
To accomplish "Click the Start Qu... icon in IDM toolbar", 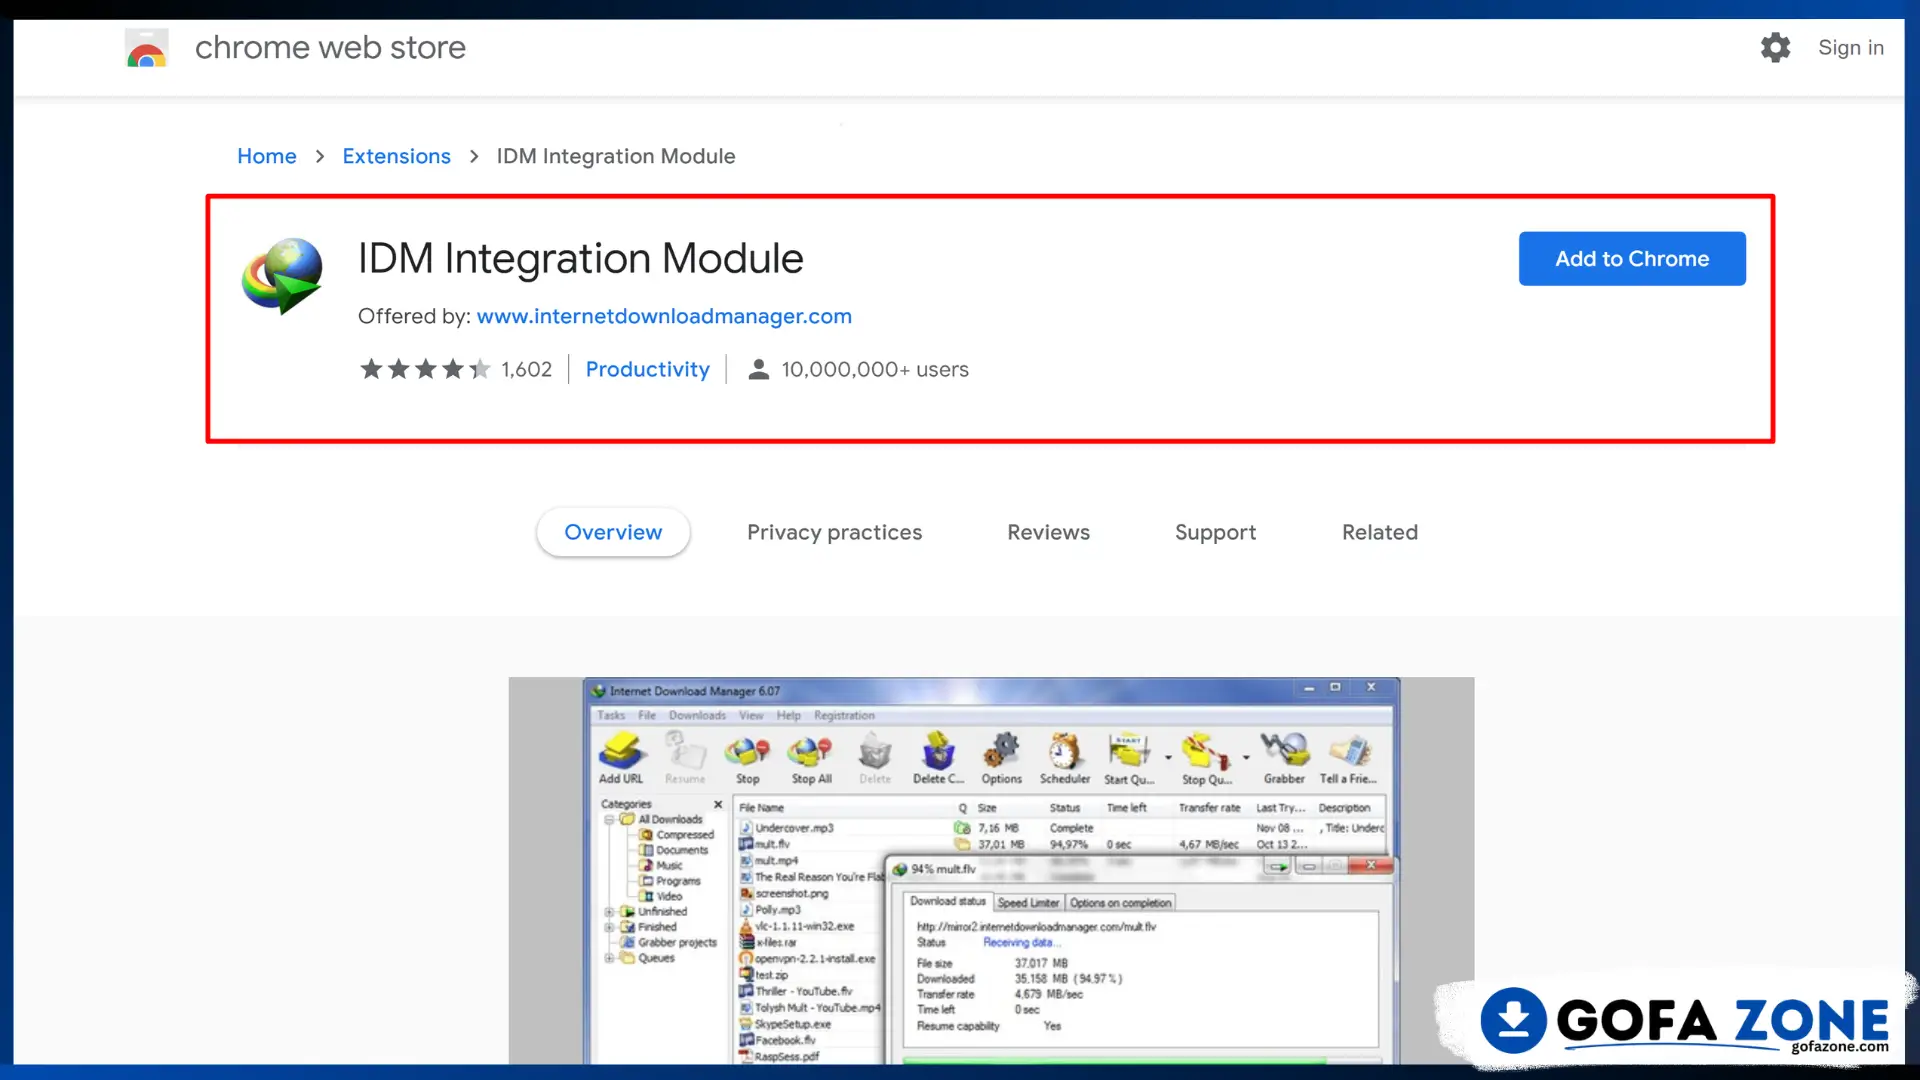I will point(1130,758).
